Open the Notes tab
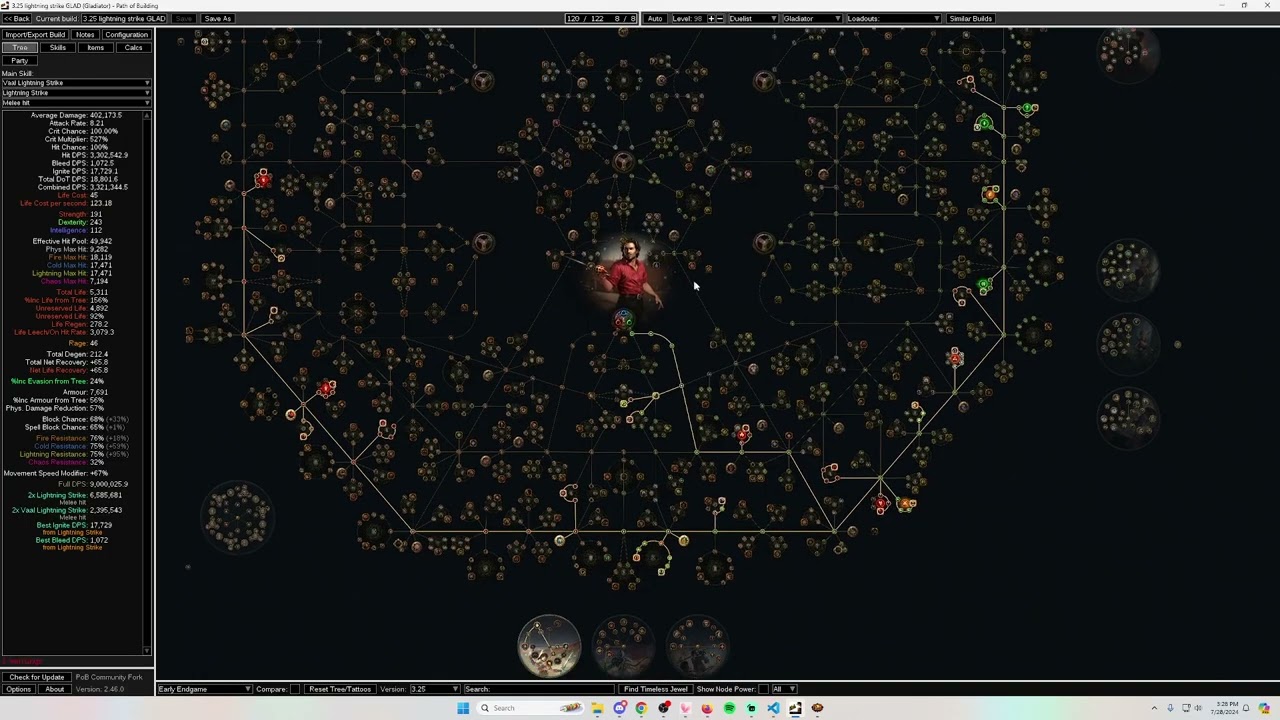 click(x=85, y=35)
